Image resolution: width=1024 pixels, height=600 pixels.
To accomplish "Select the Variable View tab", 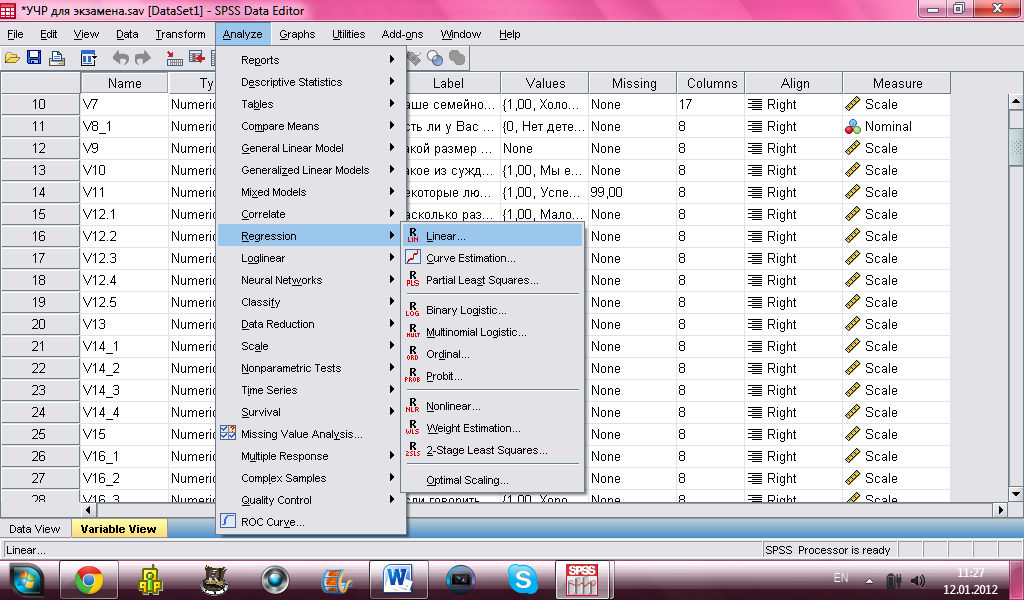I will [x=118, y=529].
